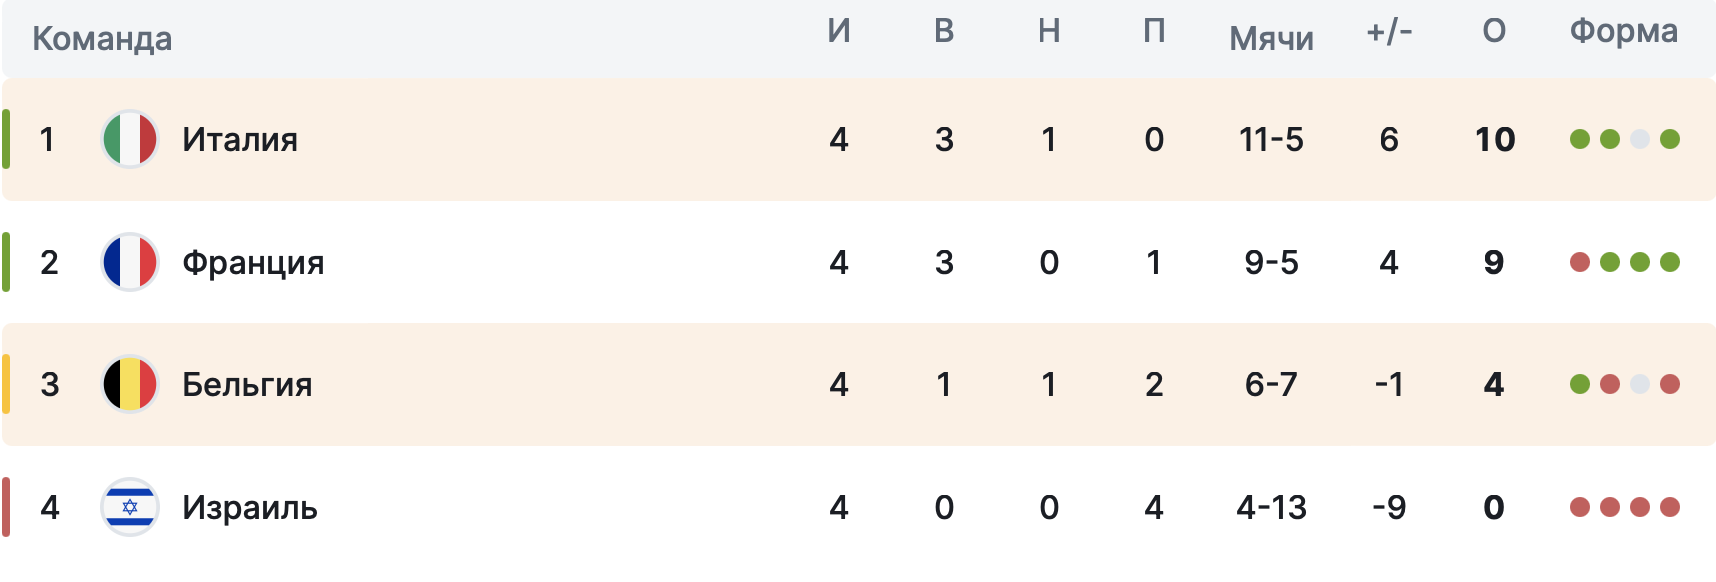Click Italy's grey draw form dot
This screenshot has width=1716, height=582.
(1640, 139)
